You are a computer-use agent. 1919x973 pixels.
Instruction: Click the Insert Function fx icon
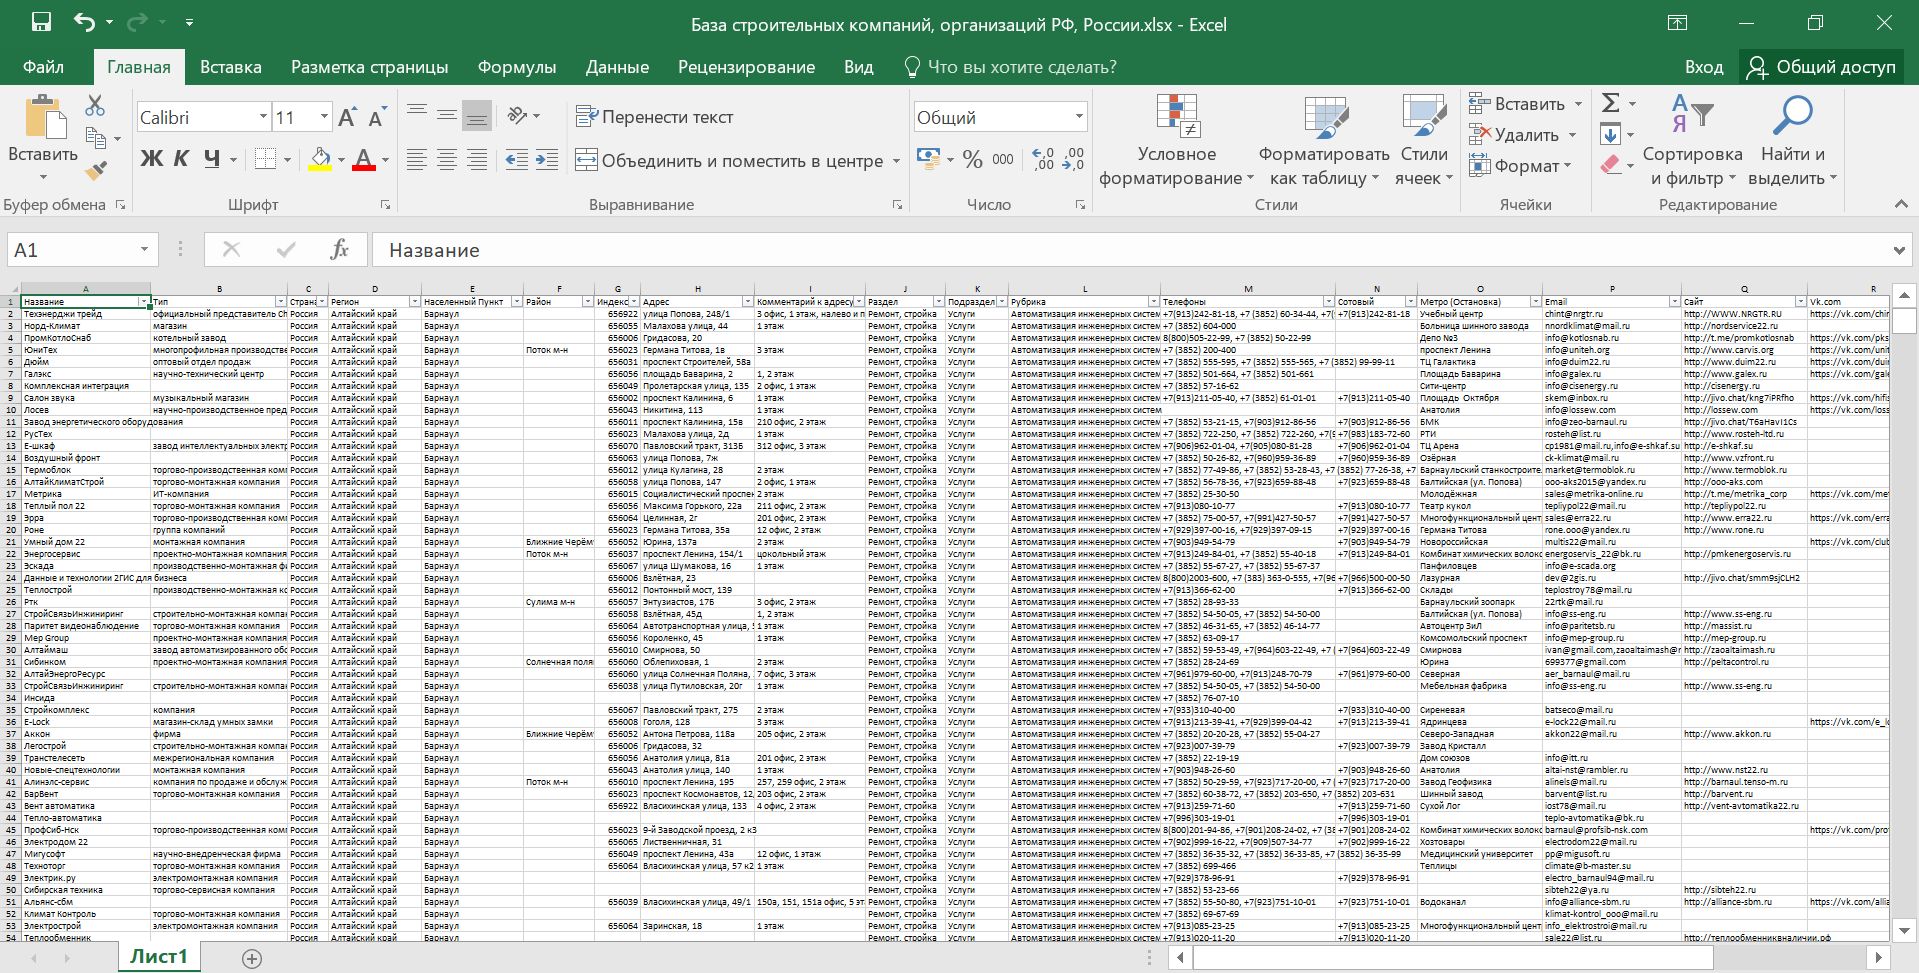pos(339,250)
